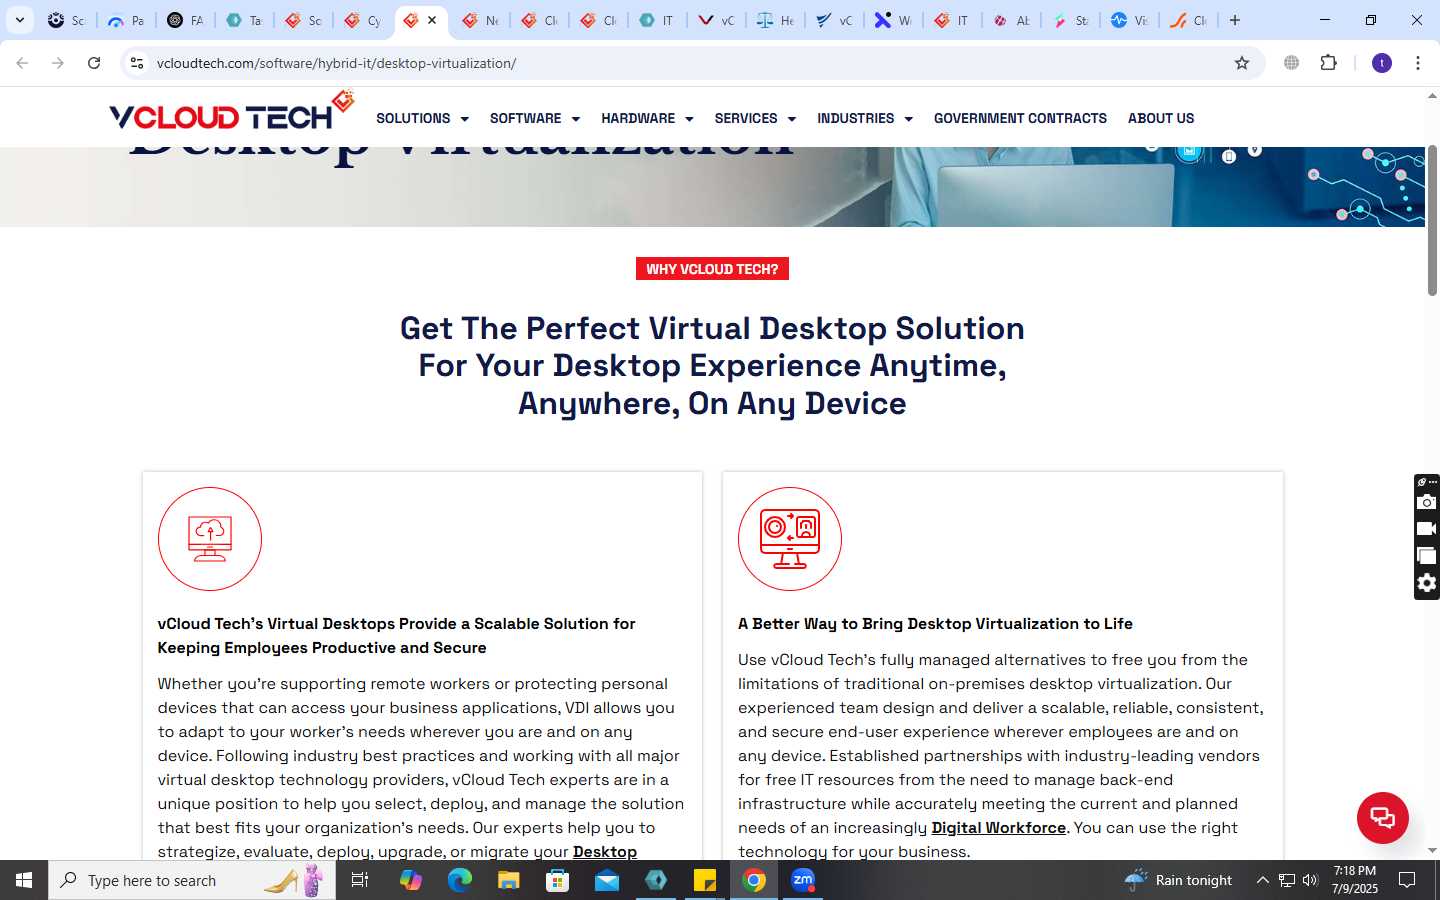This screenshot has height=900, width=1440.
Task: Click the taskbar search box
Action: coord(192,880)
